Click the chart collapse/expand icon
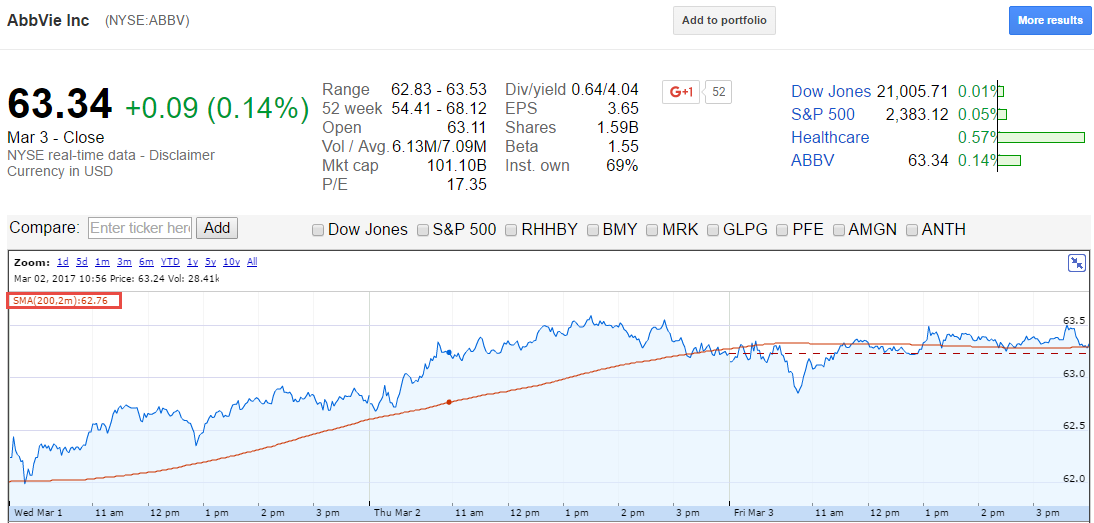Image resolution: width=1094 pixels, height=523 pixels. (x=1077, y=263)
